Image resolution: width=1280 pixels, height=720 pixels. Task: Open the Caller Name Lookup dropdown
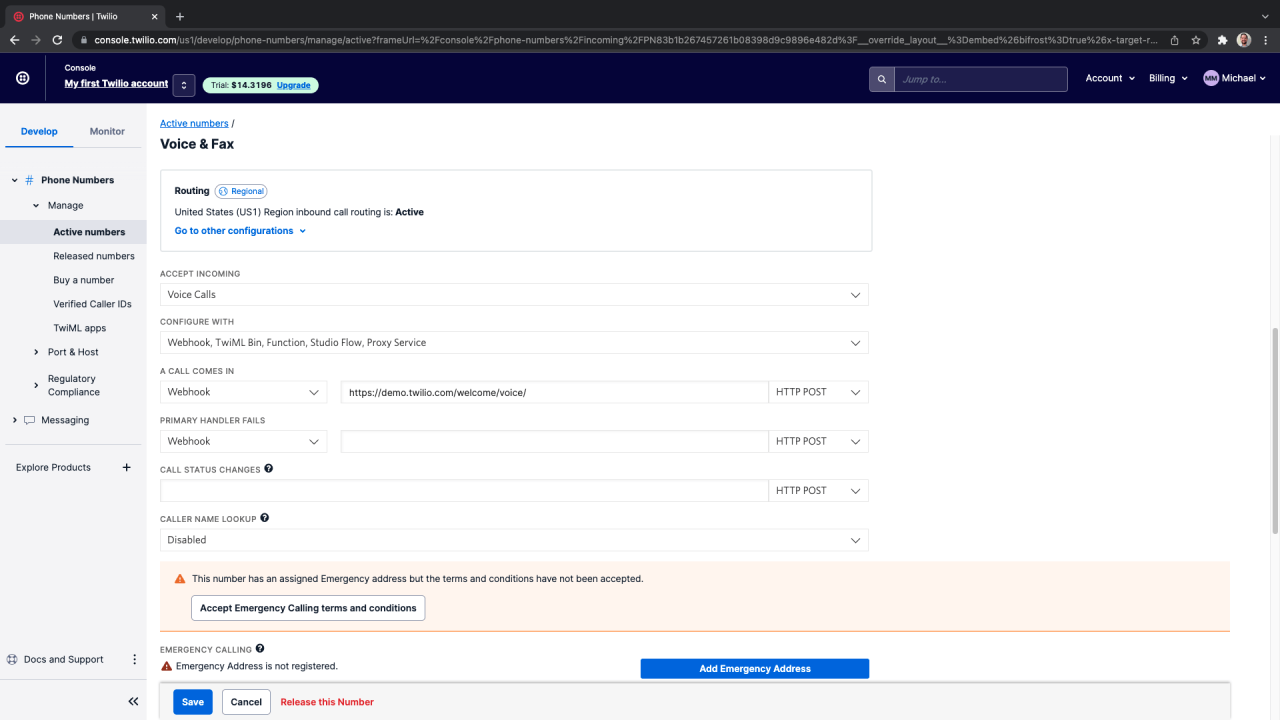pos(514,540)
